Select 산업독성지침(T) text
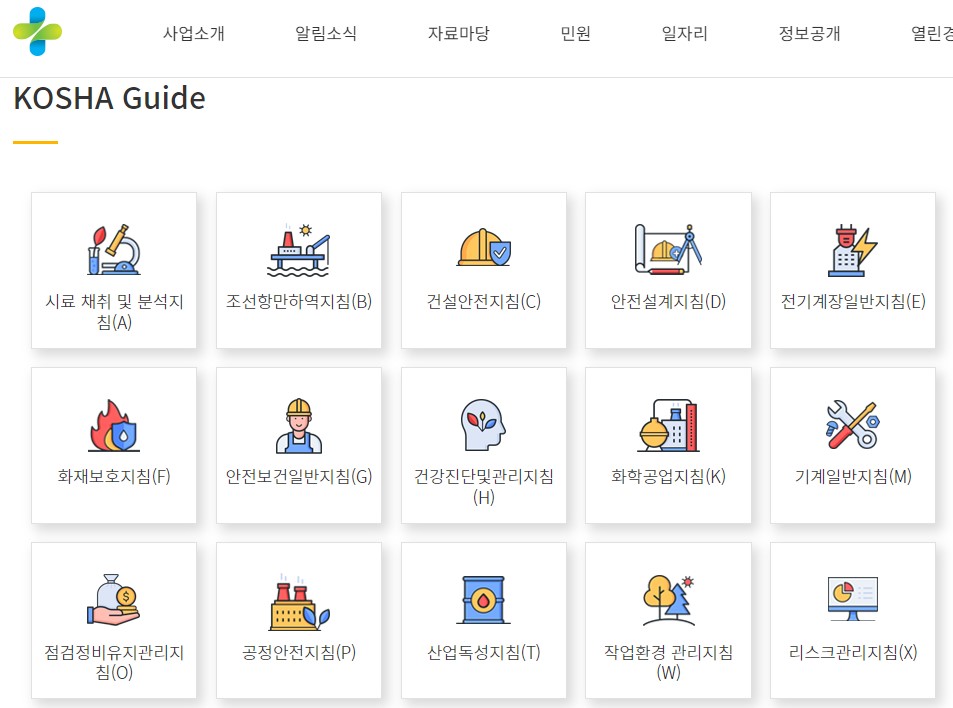The image size is (953, 708). [x=484, y=652]
